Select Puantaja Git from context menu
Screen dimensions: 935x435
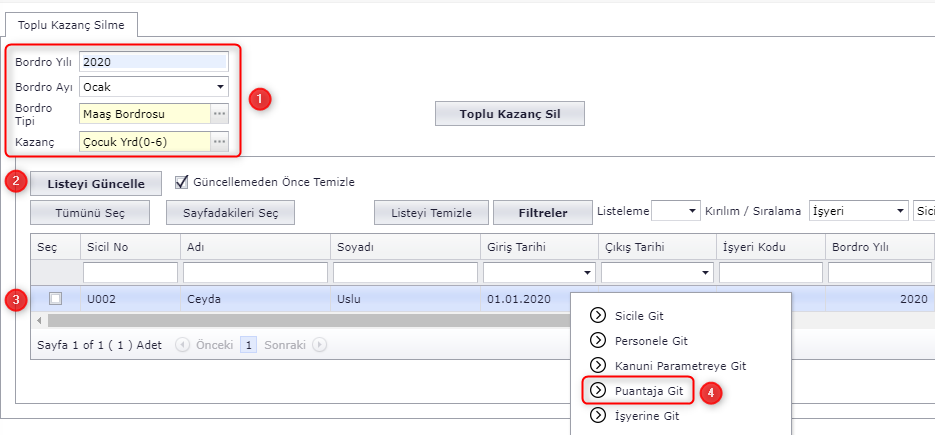(648, 391)
